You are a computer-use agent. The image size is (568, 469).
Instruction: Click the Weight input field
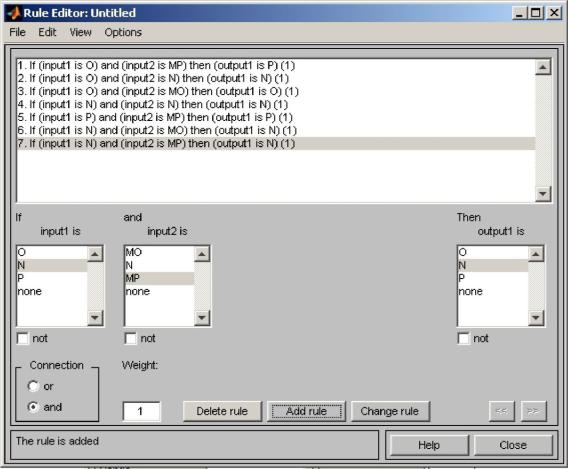click(141, 411)
